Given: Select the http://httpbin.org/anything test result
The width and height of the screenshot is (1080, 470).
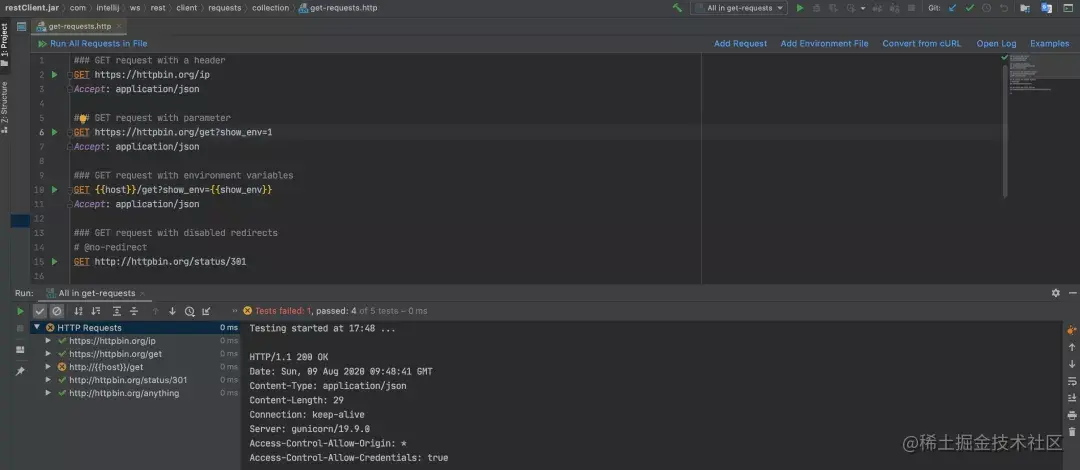Looking at the screenshot, I should pos(124,394).
